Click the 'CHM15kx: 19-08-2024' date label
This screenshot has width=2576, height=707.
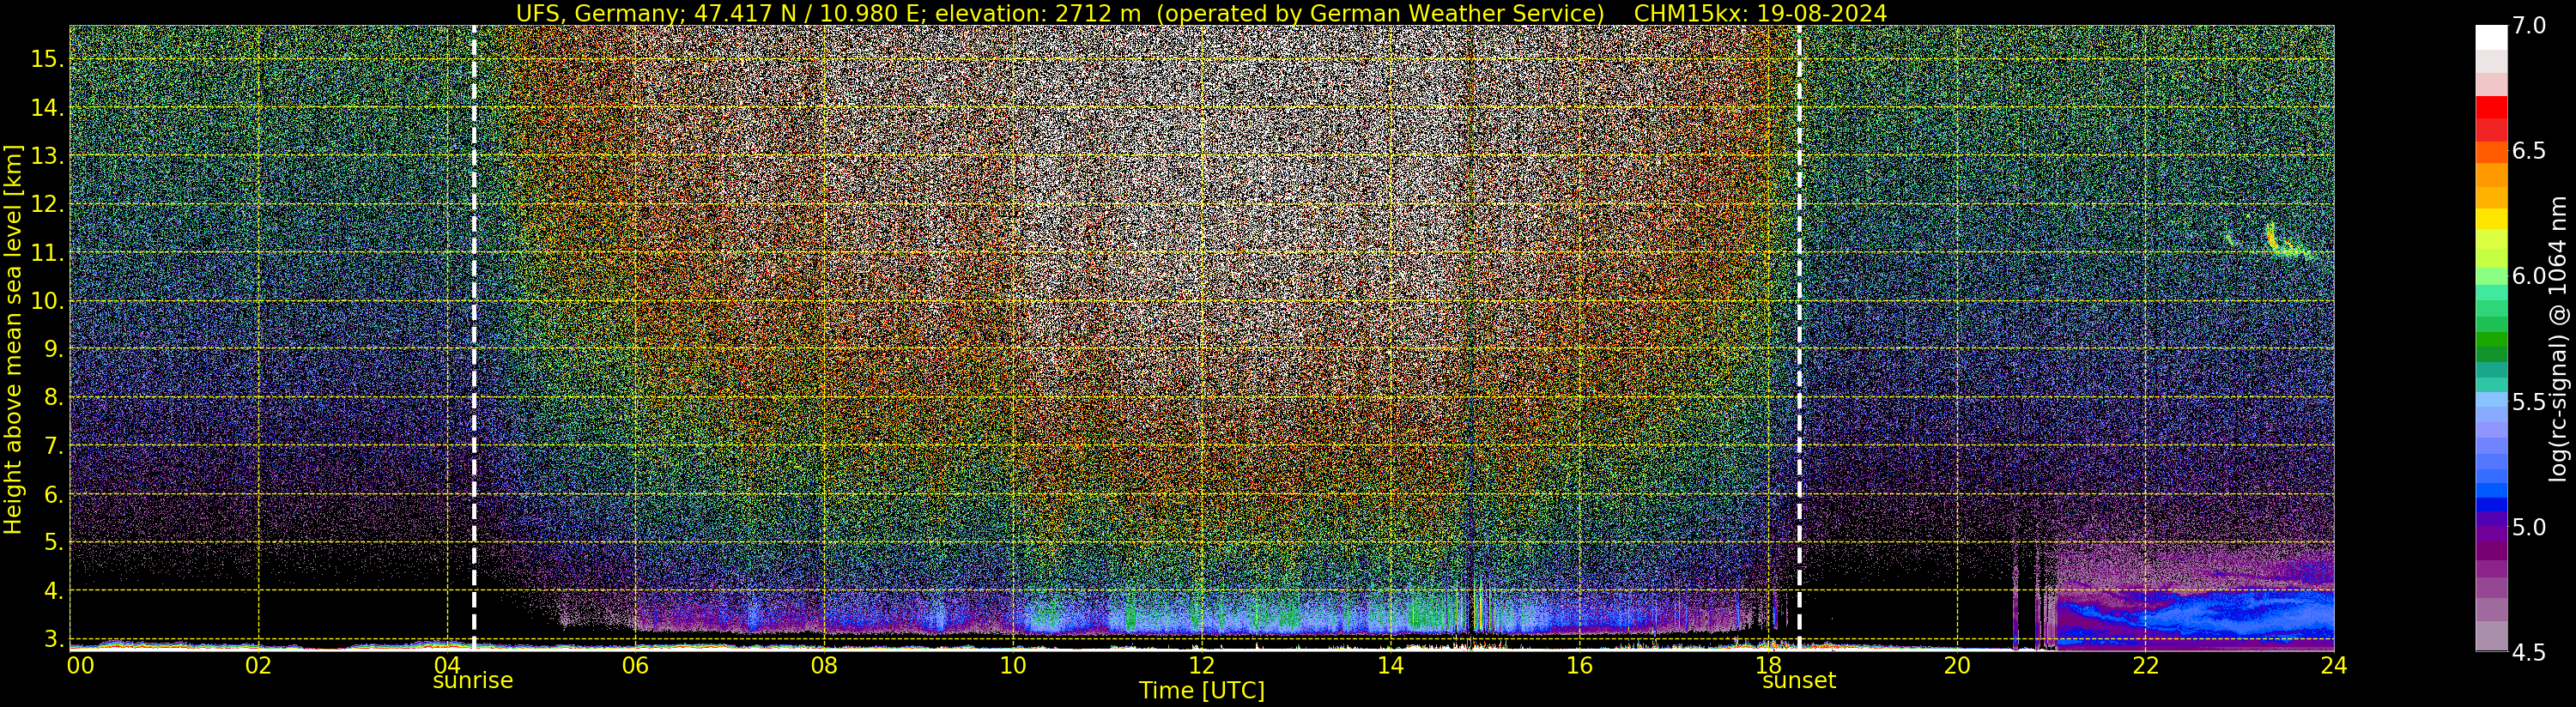point(1760,13)
